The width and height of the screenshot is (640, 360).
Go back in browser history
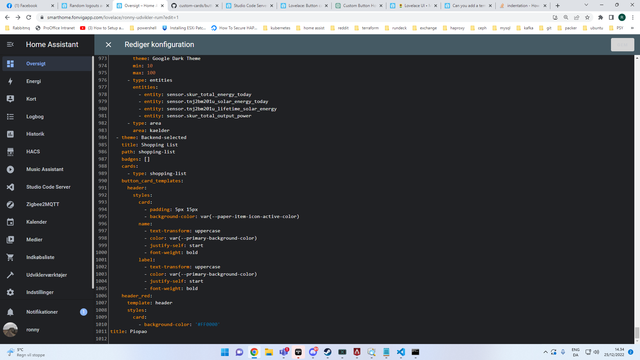coord(7,18)
